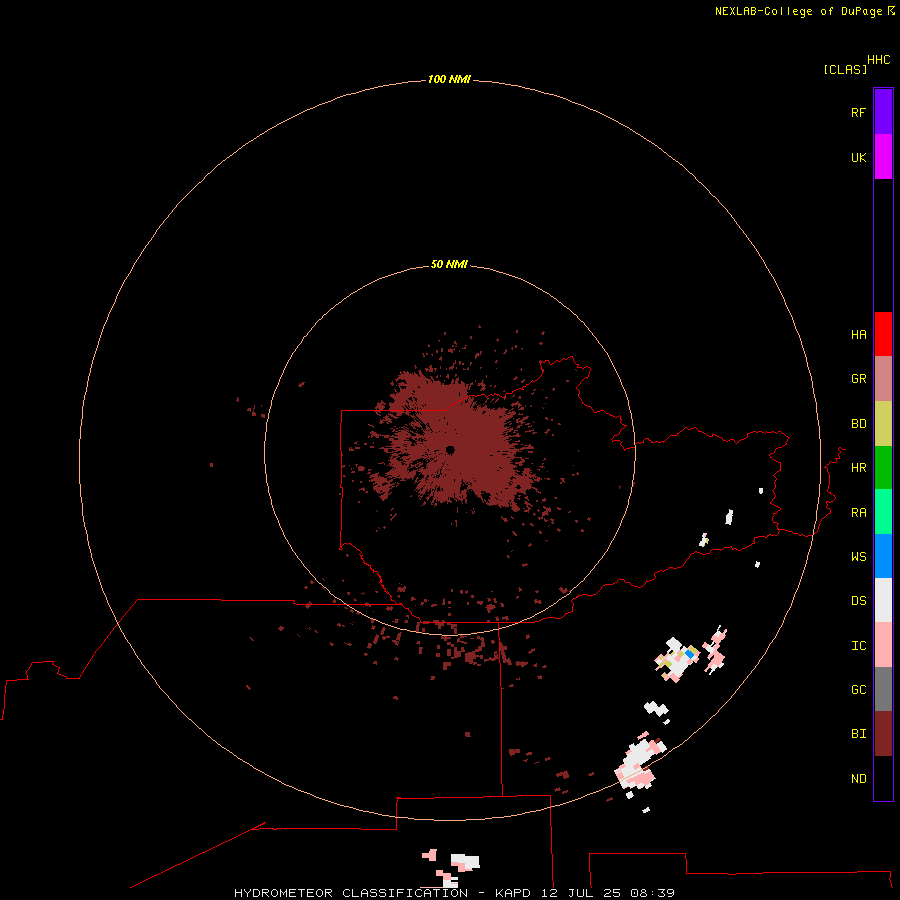Click the purple RF legend swatch
This screenshot has height=900, width=900.
click(x=883, y=112)
